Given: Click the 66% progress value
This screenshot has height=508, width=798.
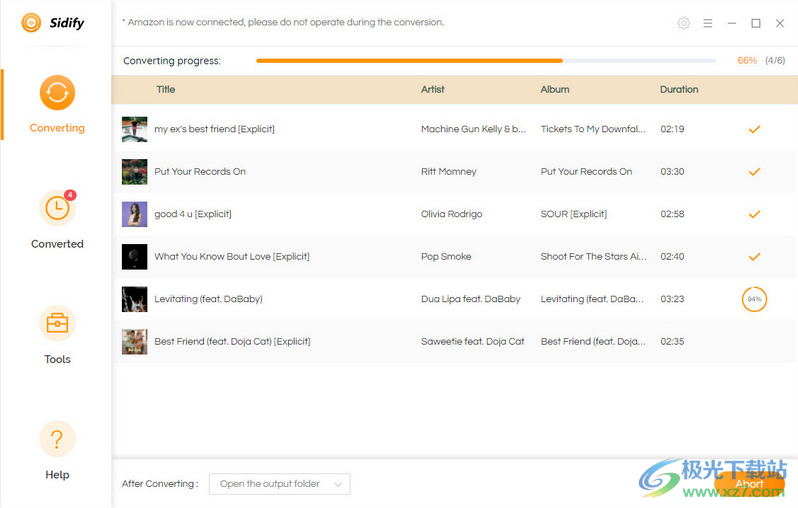Looking at the screenshot, I should tap(747, 61).
